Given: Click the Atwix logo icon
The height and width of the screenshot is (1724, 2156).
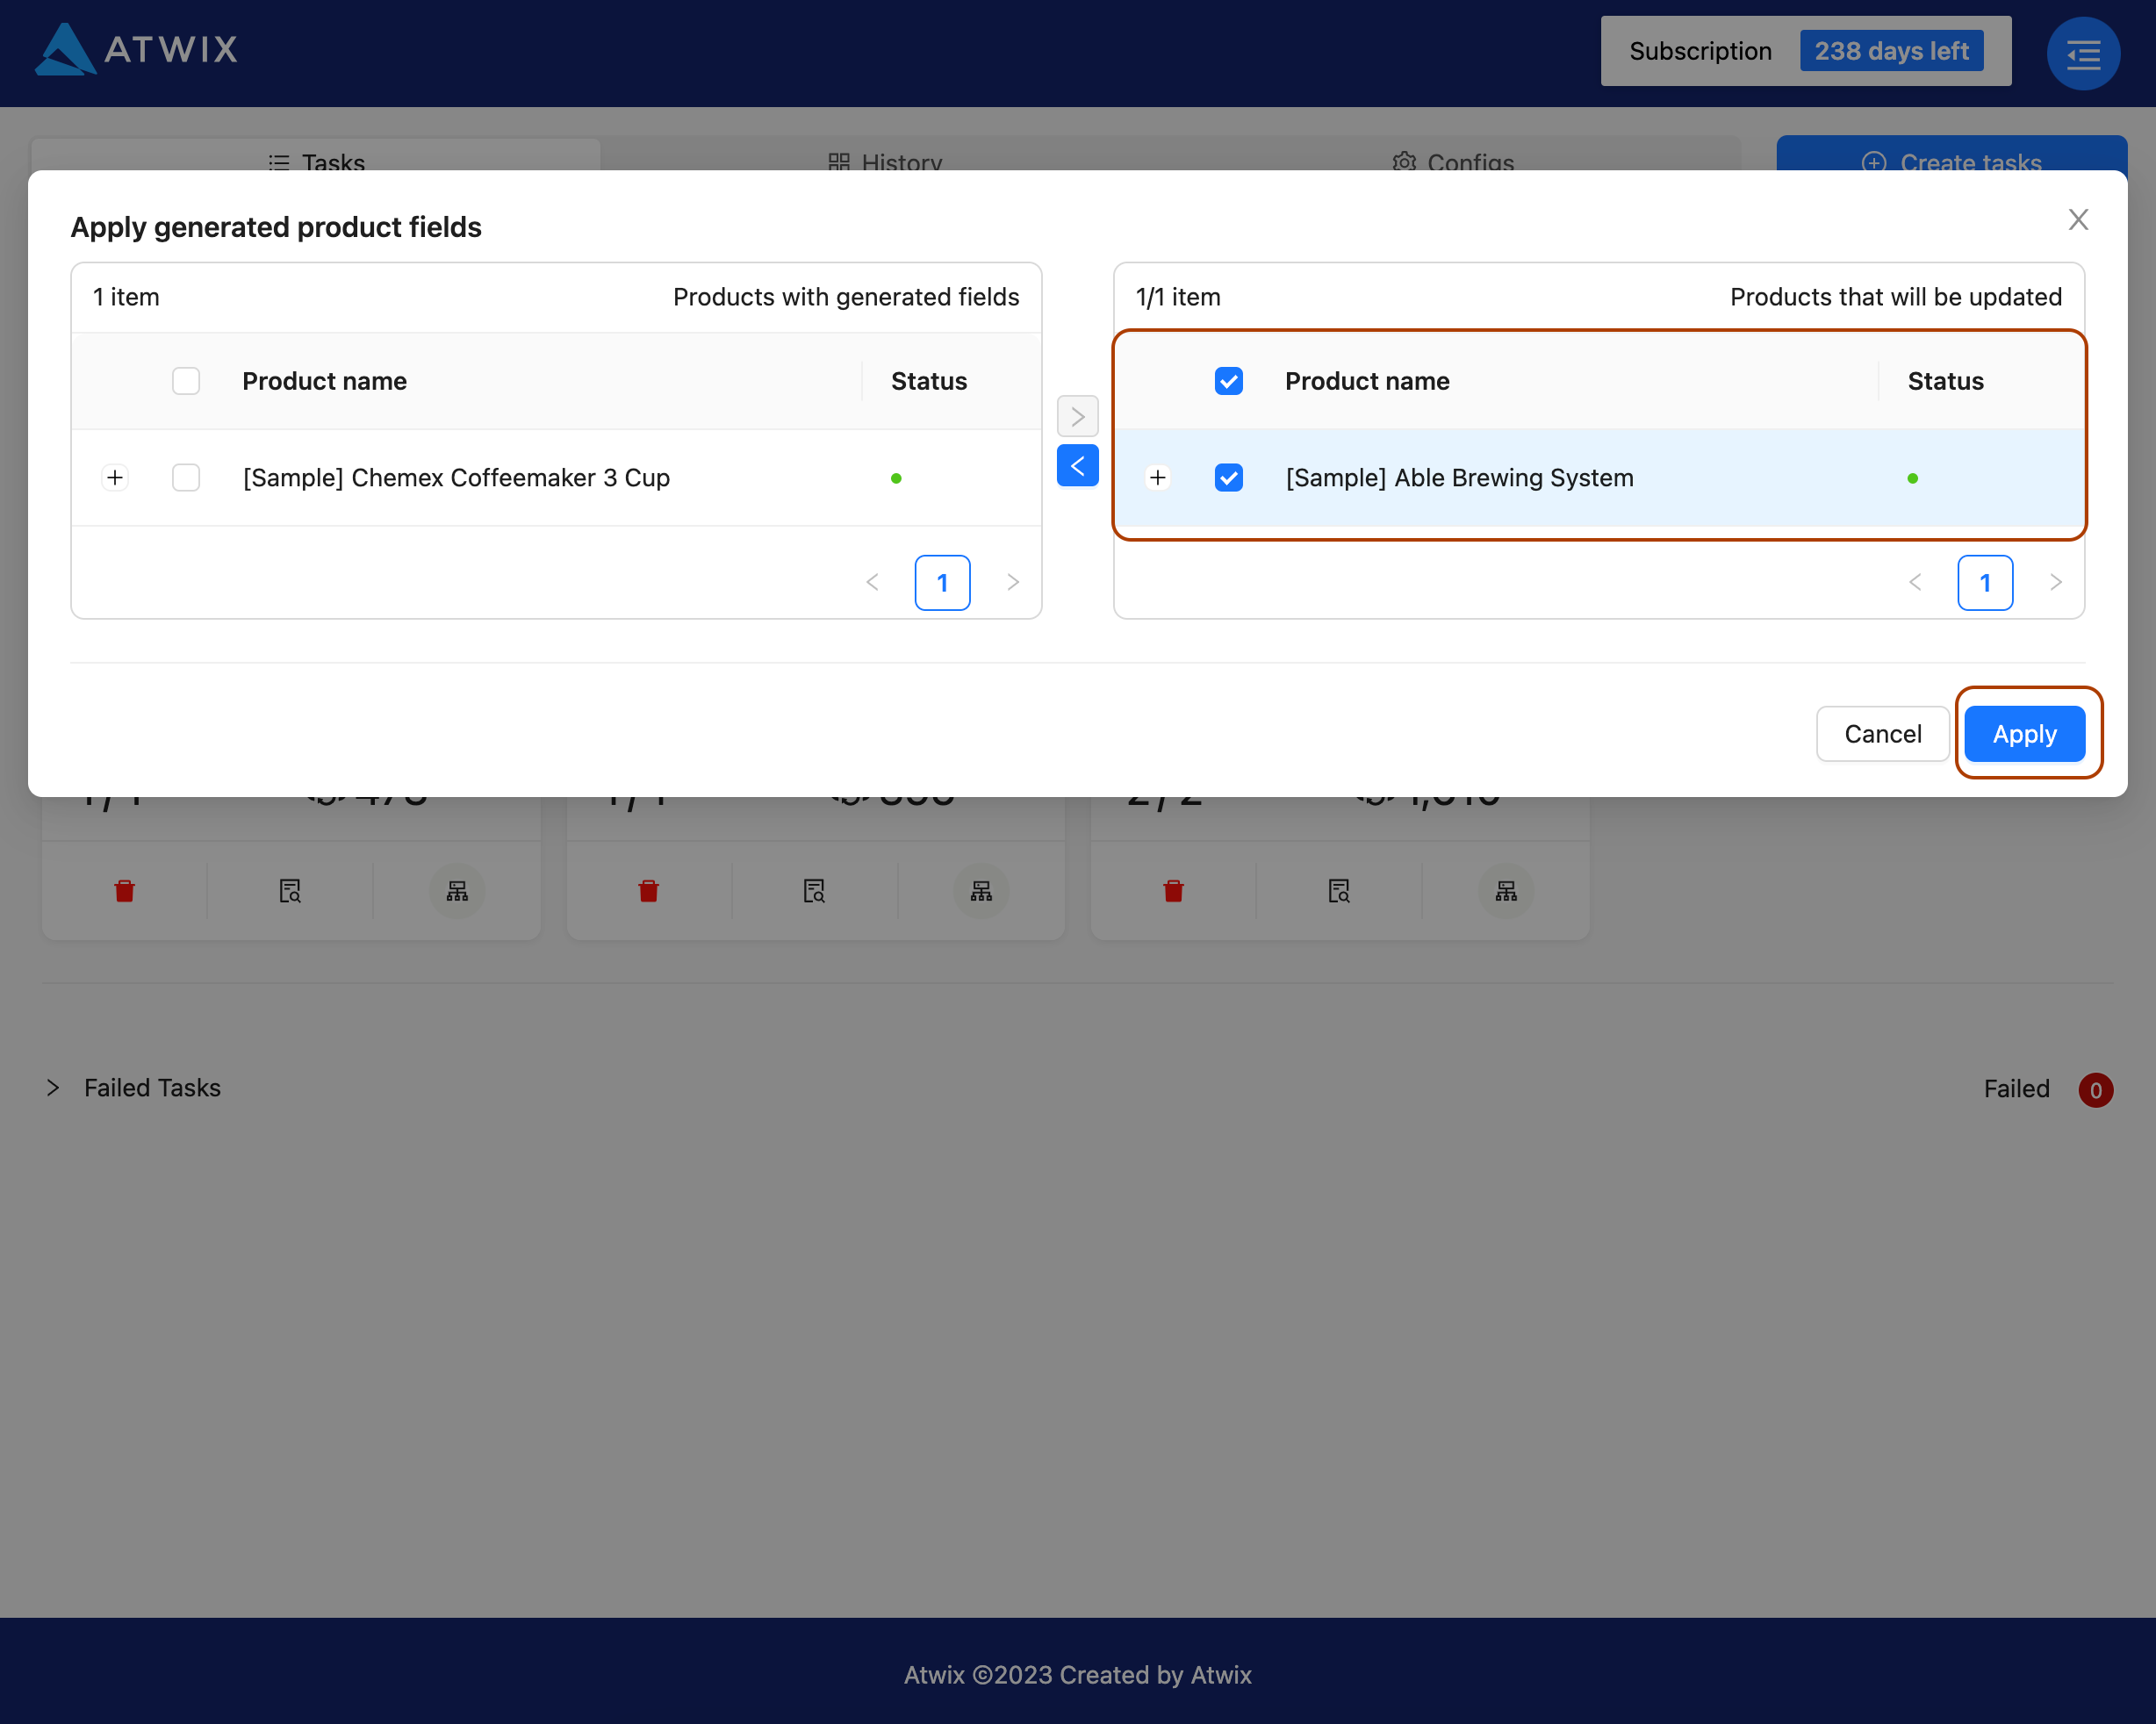Looking at the screenshot, I should [x=64, y=49].
